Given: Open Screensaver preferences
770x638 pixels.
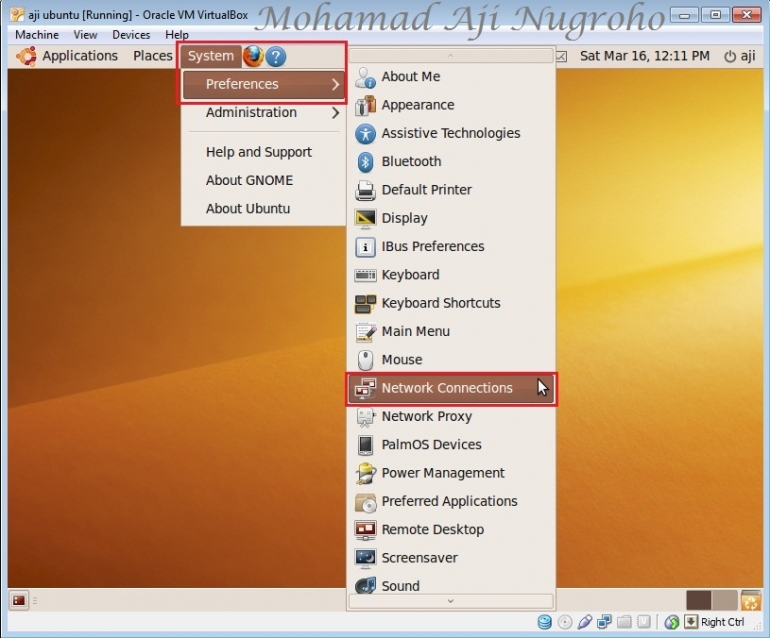Looking at the screenshot, I should click(x=451, y=558).
